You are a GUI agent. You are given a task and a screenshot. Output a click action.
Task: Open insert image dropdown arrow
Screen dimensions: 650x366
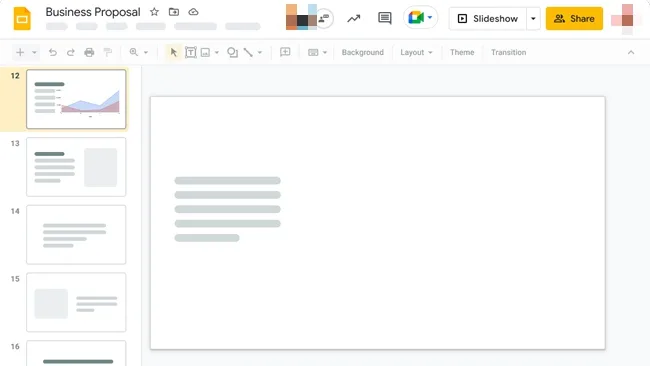click(217, 53)
